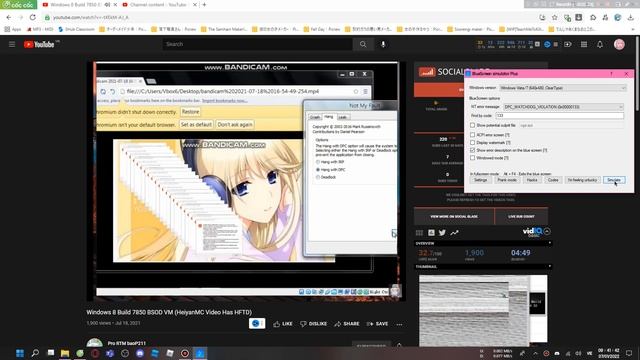Dislike the video

pos(313,324)
